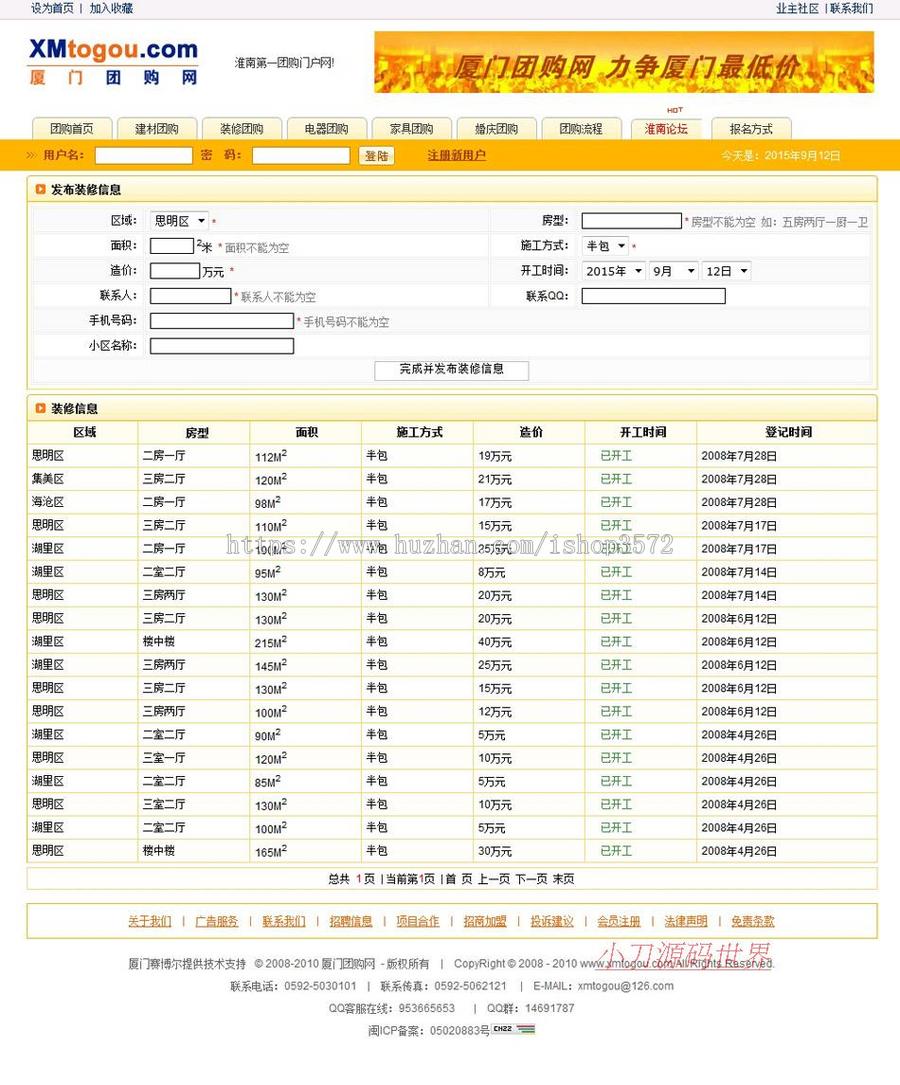Click the 末页 pagination link
Screen dimensions: 900x1085
click(563, 879)
